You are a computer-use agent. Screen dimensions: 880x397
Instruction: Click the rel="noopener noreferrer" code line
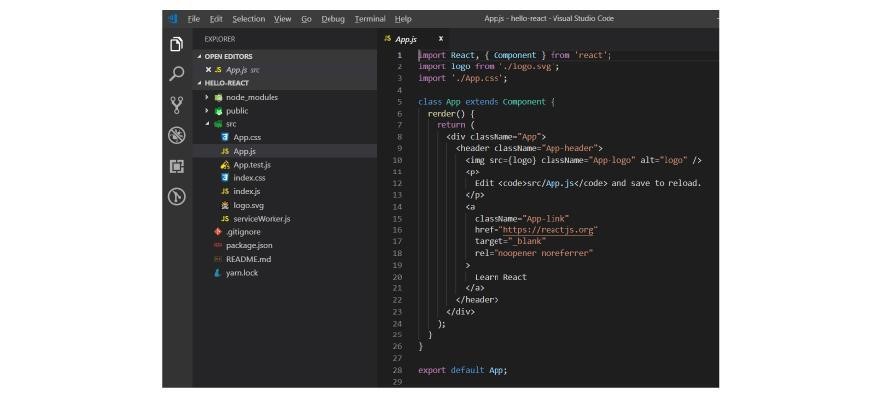point(534,253)
